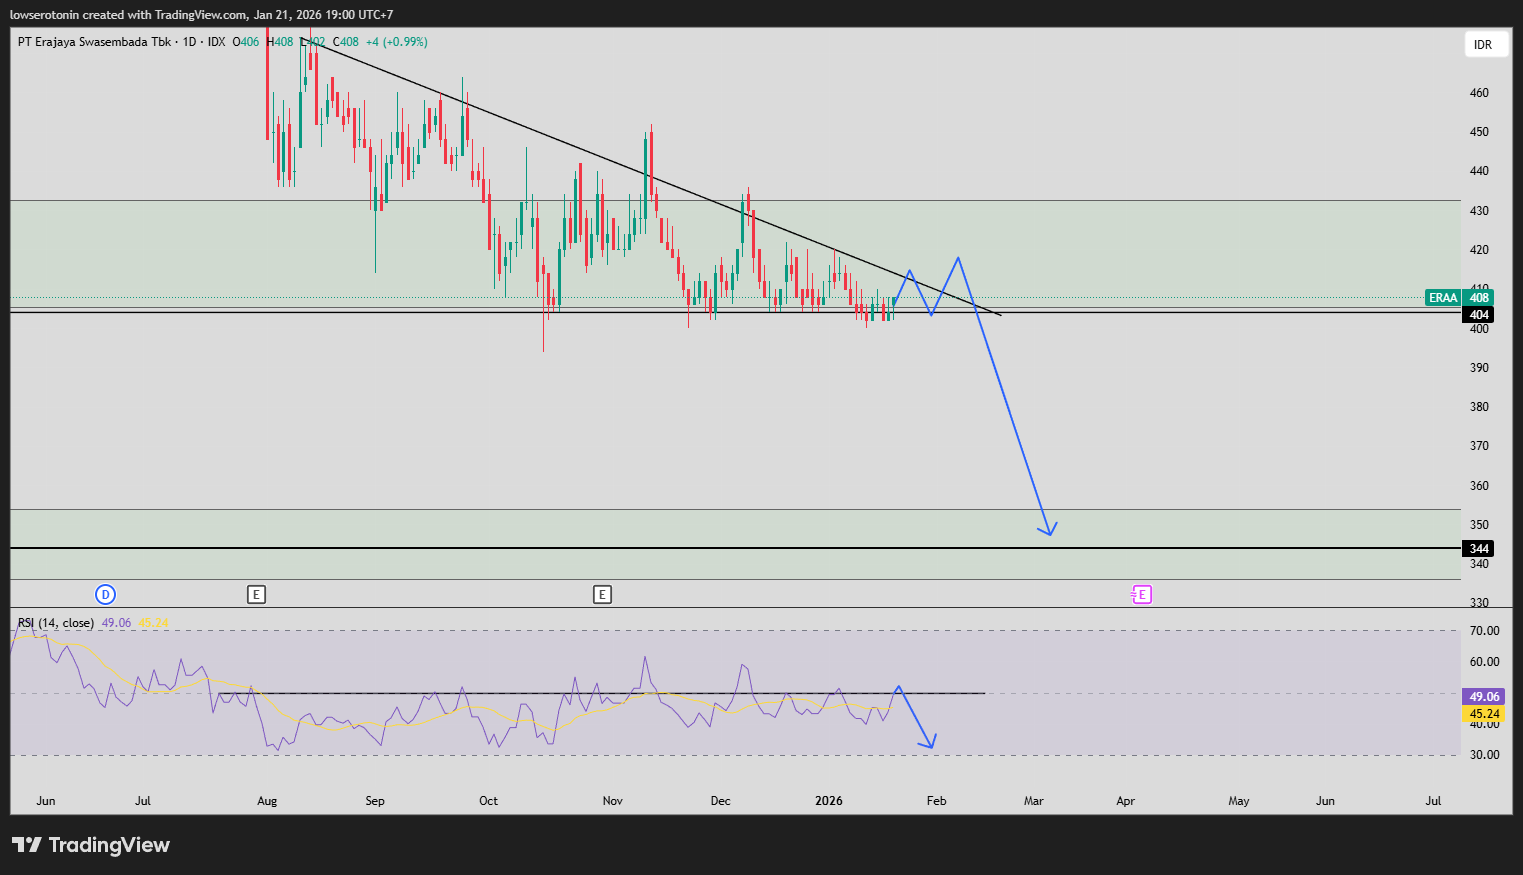Click the purple 49.06 RSI value tag
Viewport: 1523px width, 875px height.
pos(1484,697)
